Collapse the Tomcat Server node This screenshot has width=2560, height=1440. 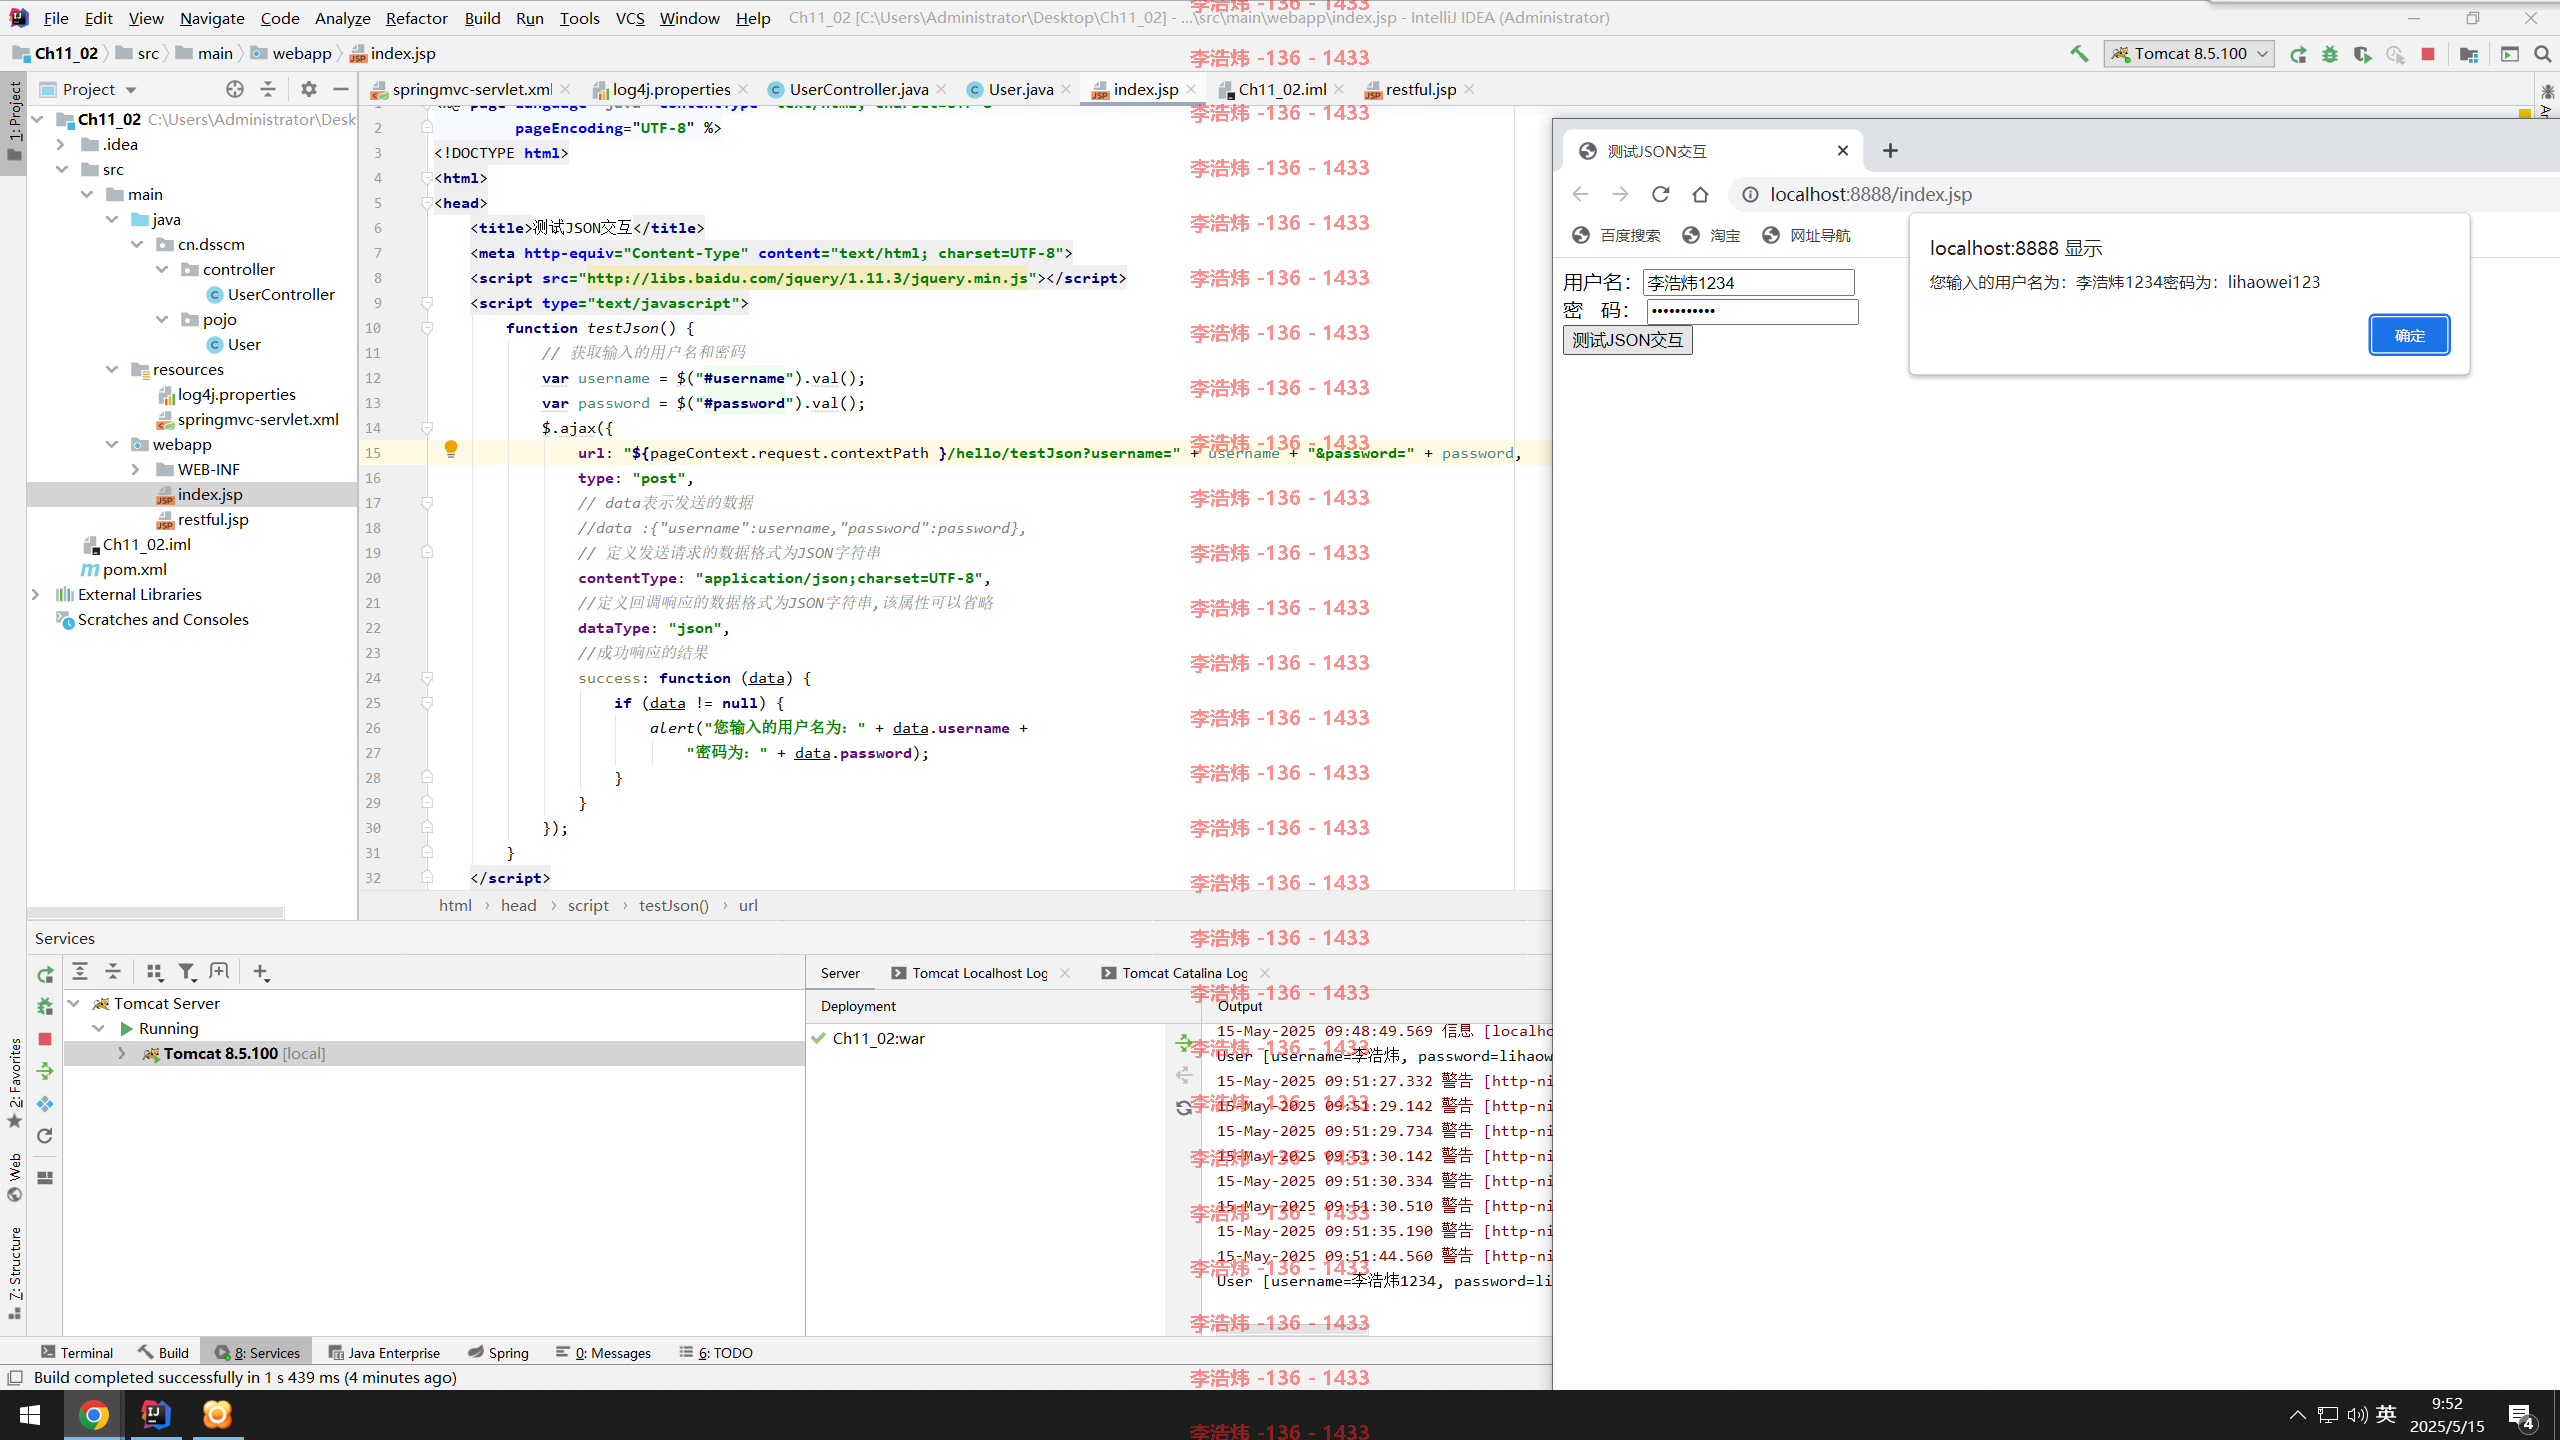[73, 1003]
